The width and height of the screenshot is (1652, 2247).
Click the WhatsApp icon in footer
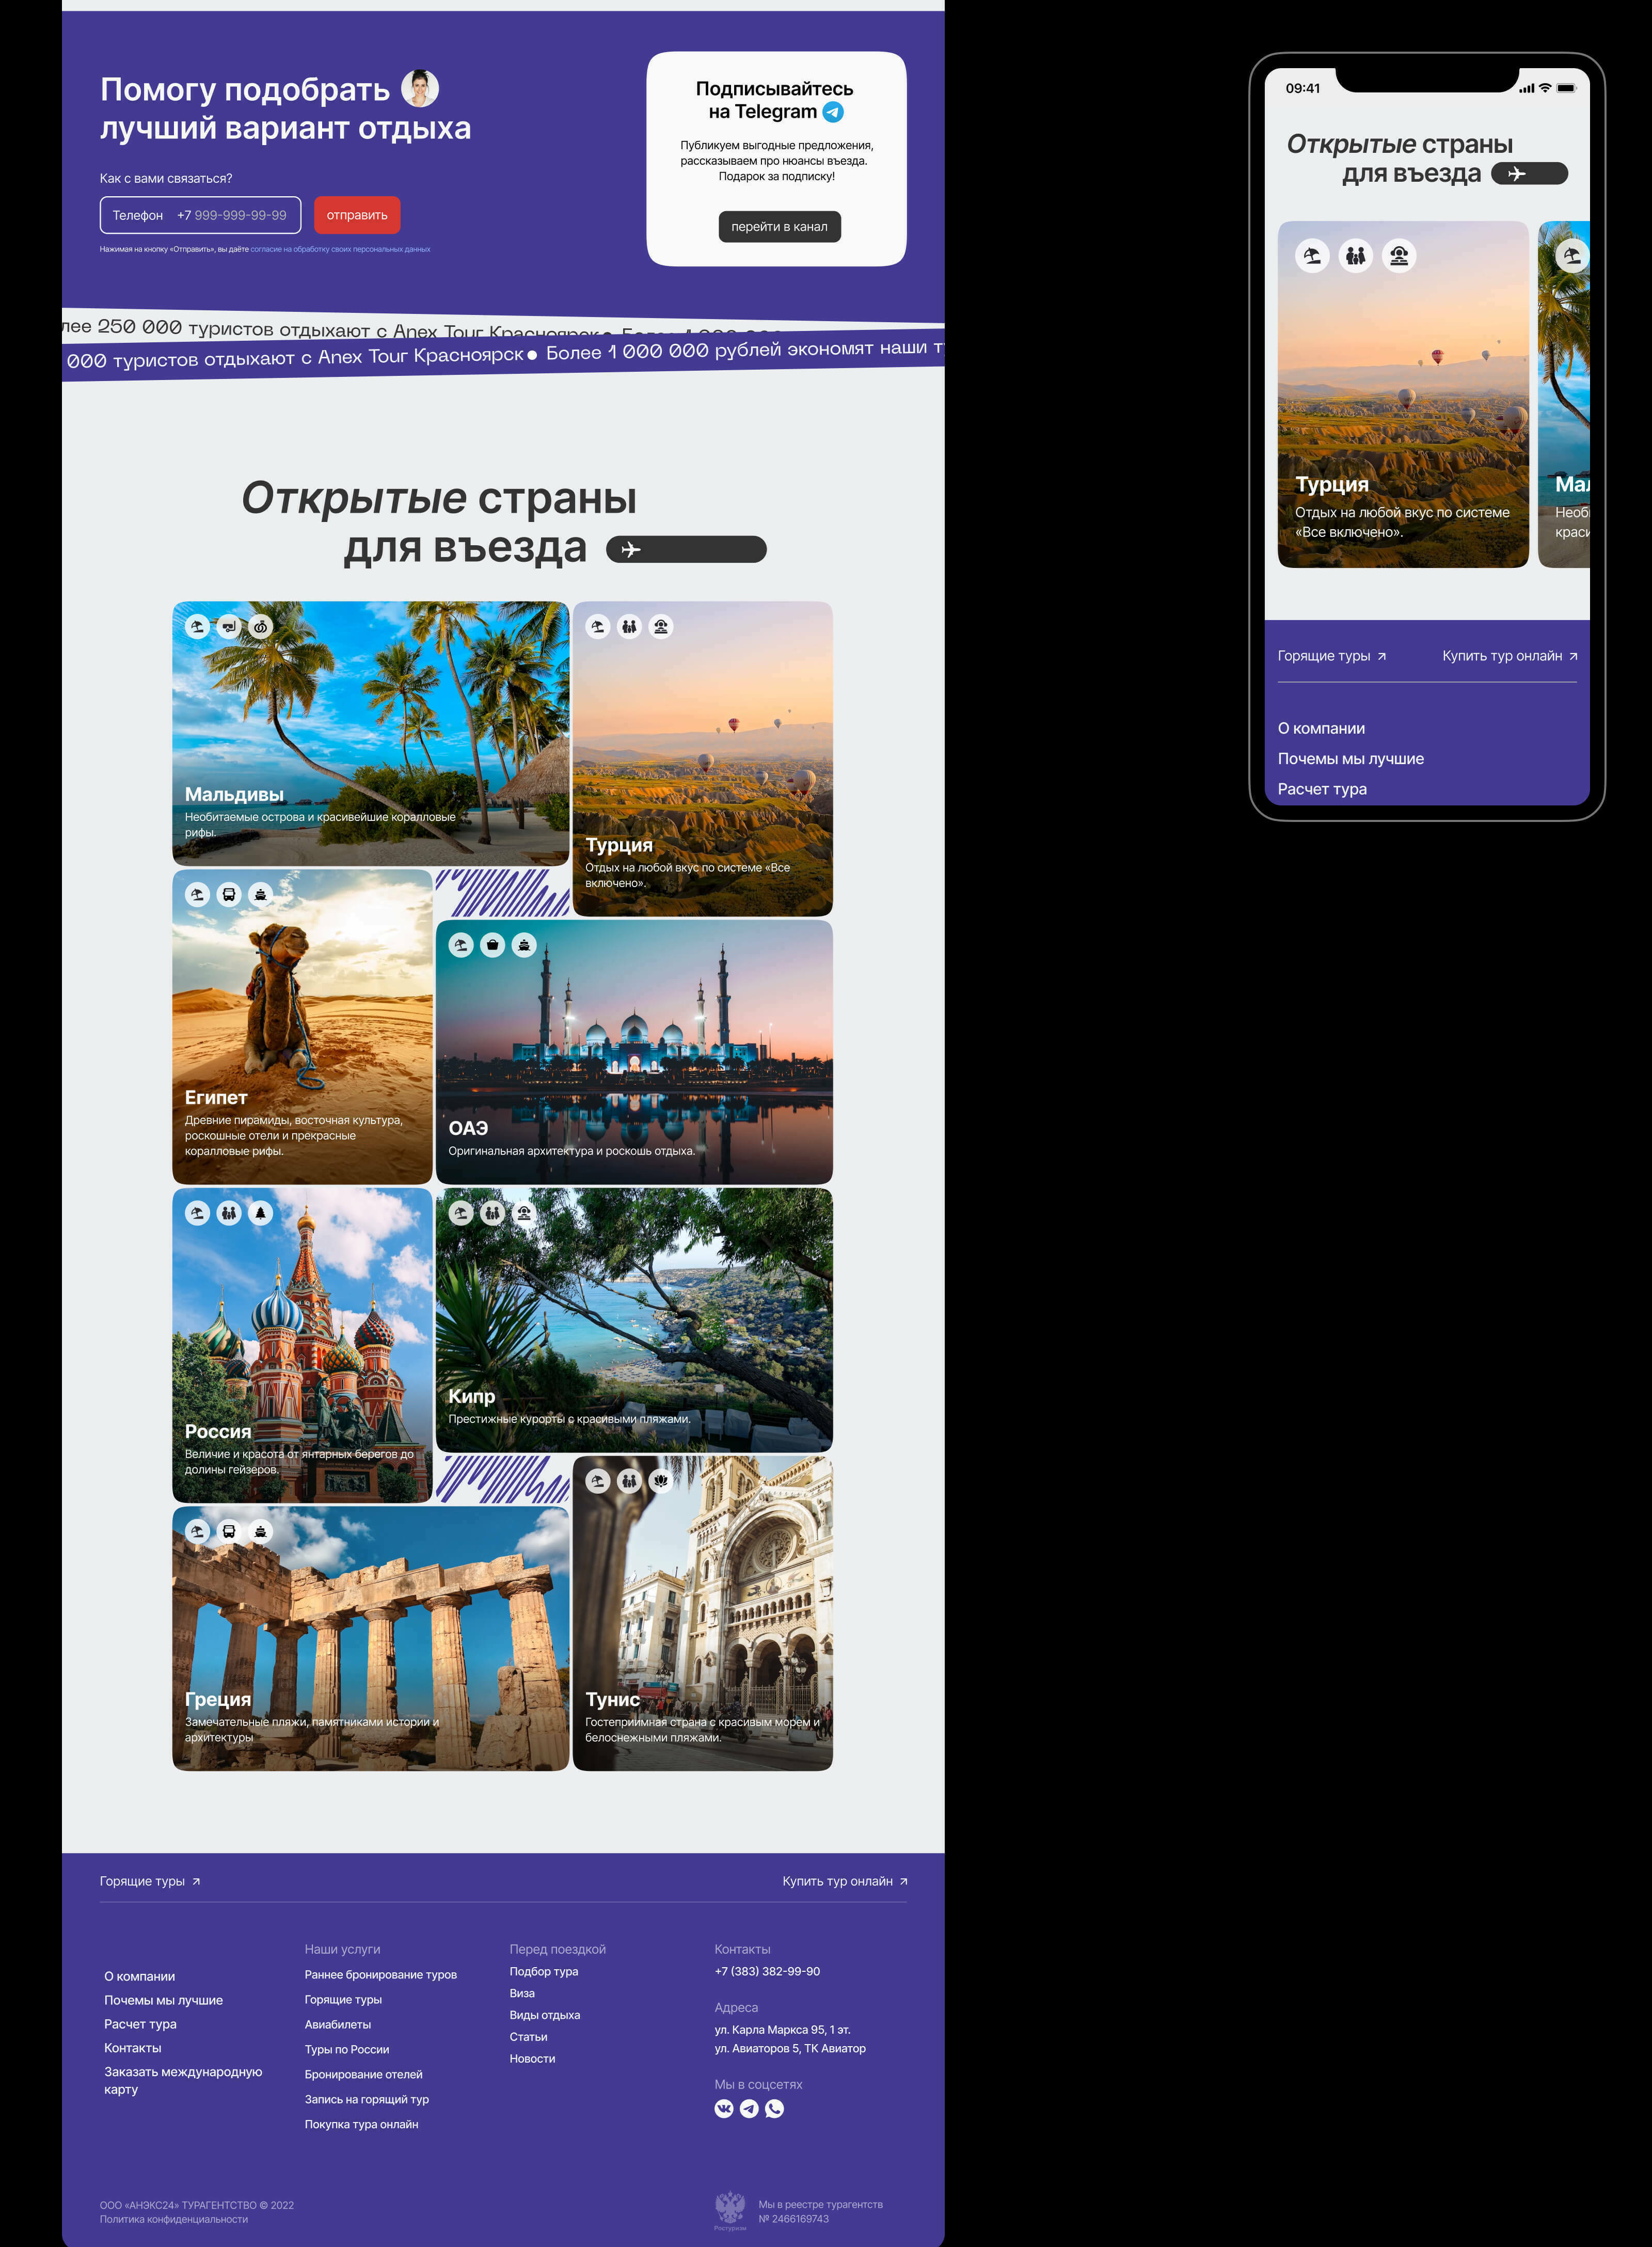774,2109
